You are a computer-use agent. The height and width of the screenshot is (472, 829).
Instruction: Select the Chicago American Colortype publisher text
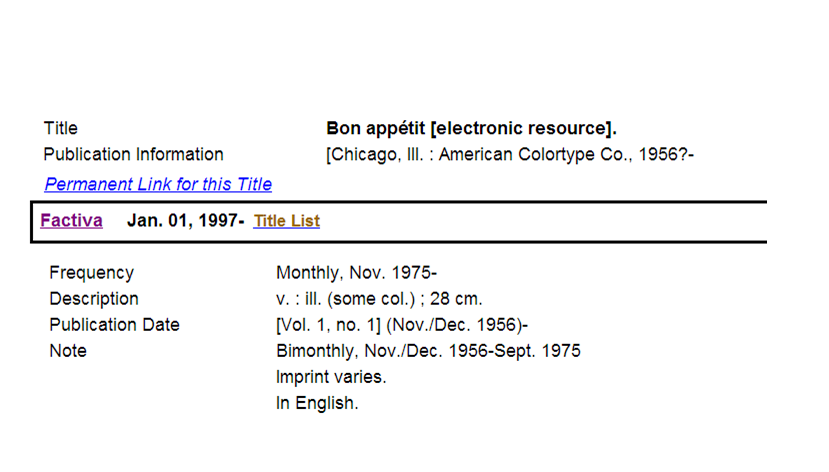(x=510, y=154)
